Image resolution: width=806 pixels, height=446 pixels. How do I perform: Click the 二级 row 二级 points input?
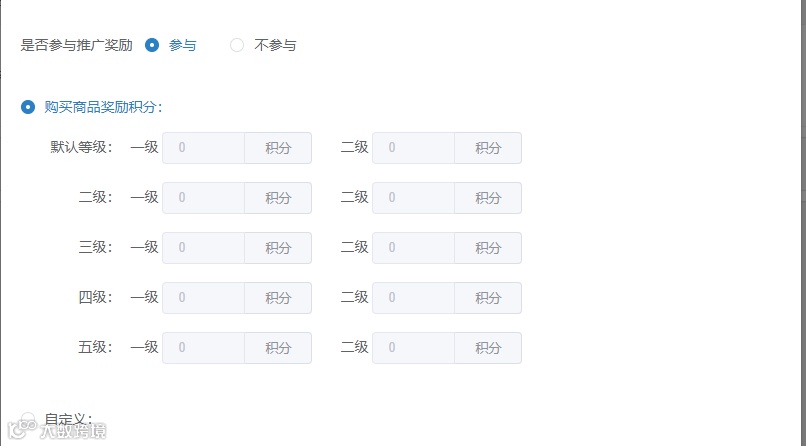(414, 198)
